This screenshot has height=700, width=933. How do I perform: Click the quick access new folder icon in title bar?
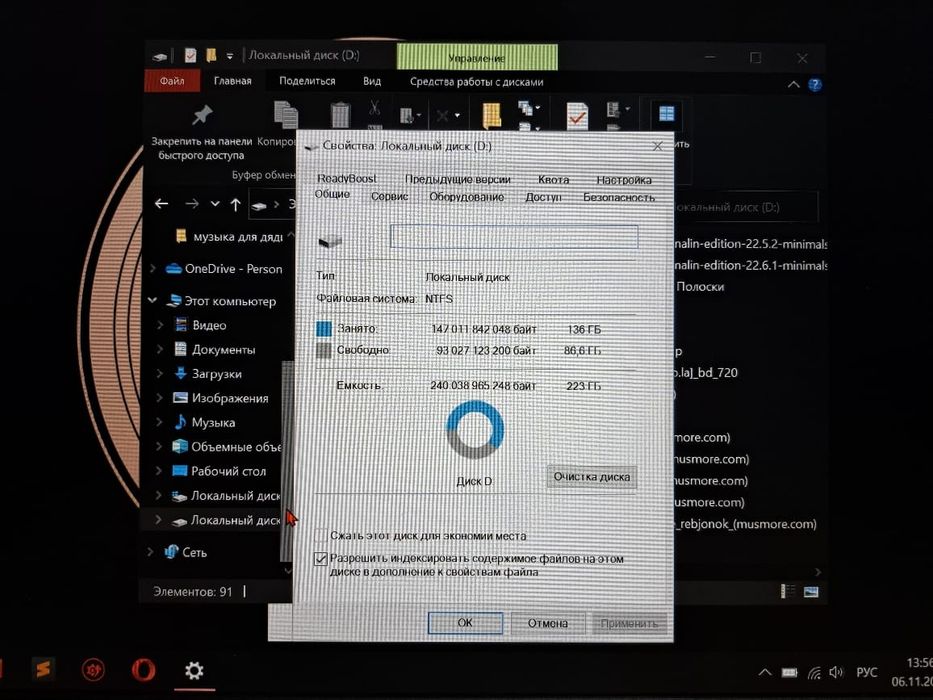pos(211,55)
